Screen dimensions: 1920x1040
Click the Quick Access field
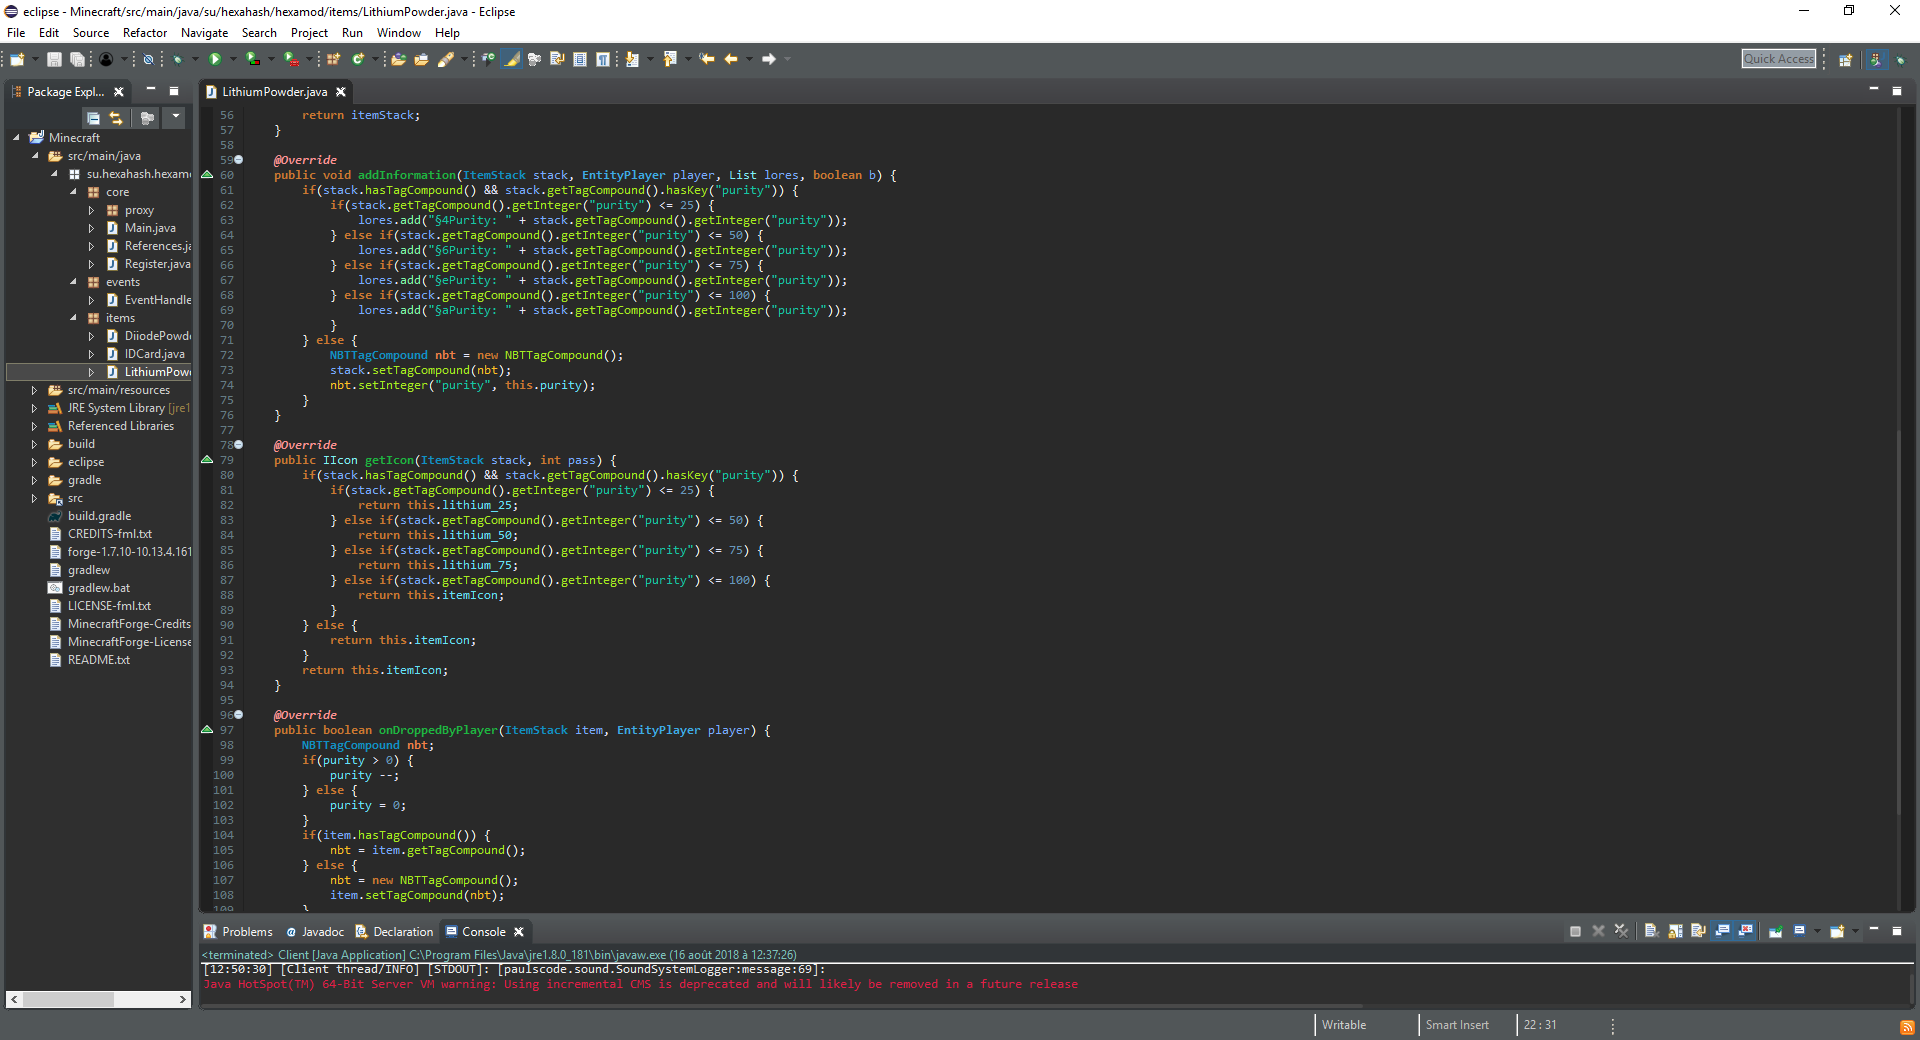click(1778, 59)
